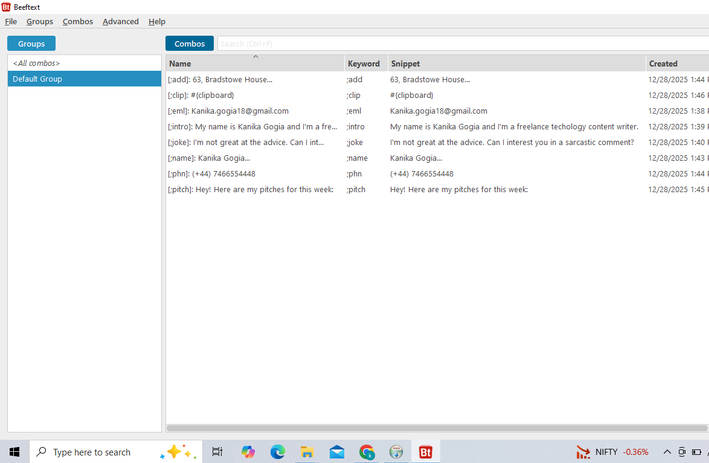
Task: Open the NIFTY stock widget
Action: pyautogui.click(x=612, y=452)
